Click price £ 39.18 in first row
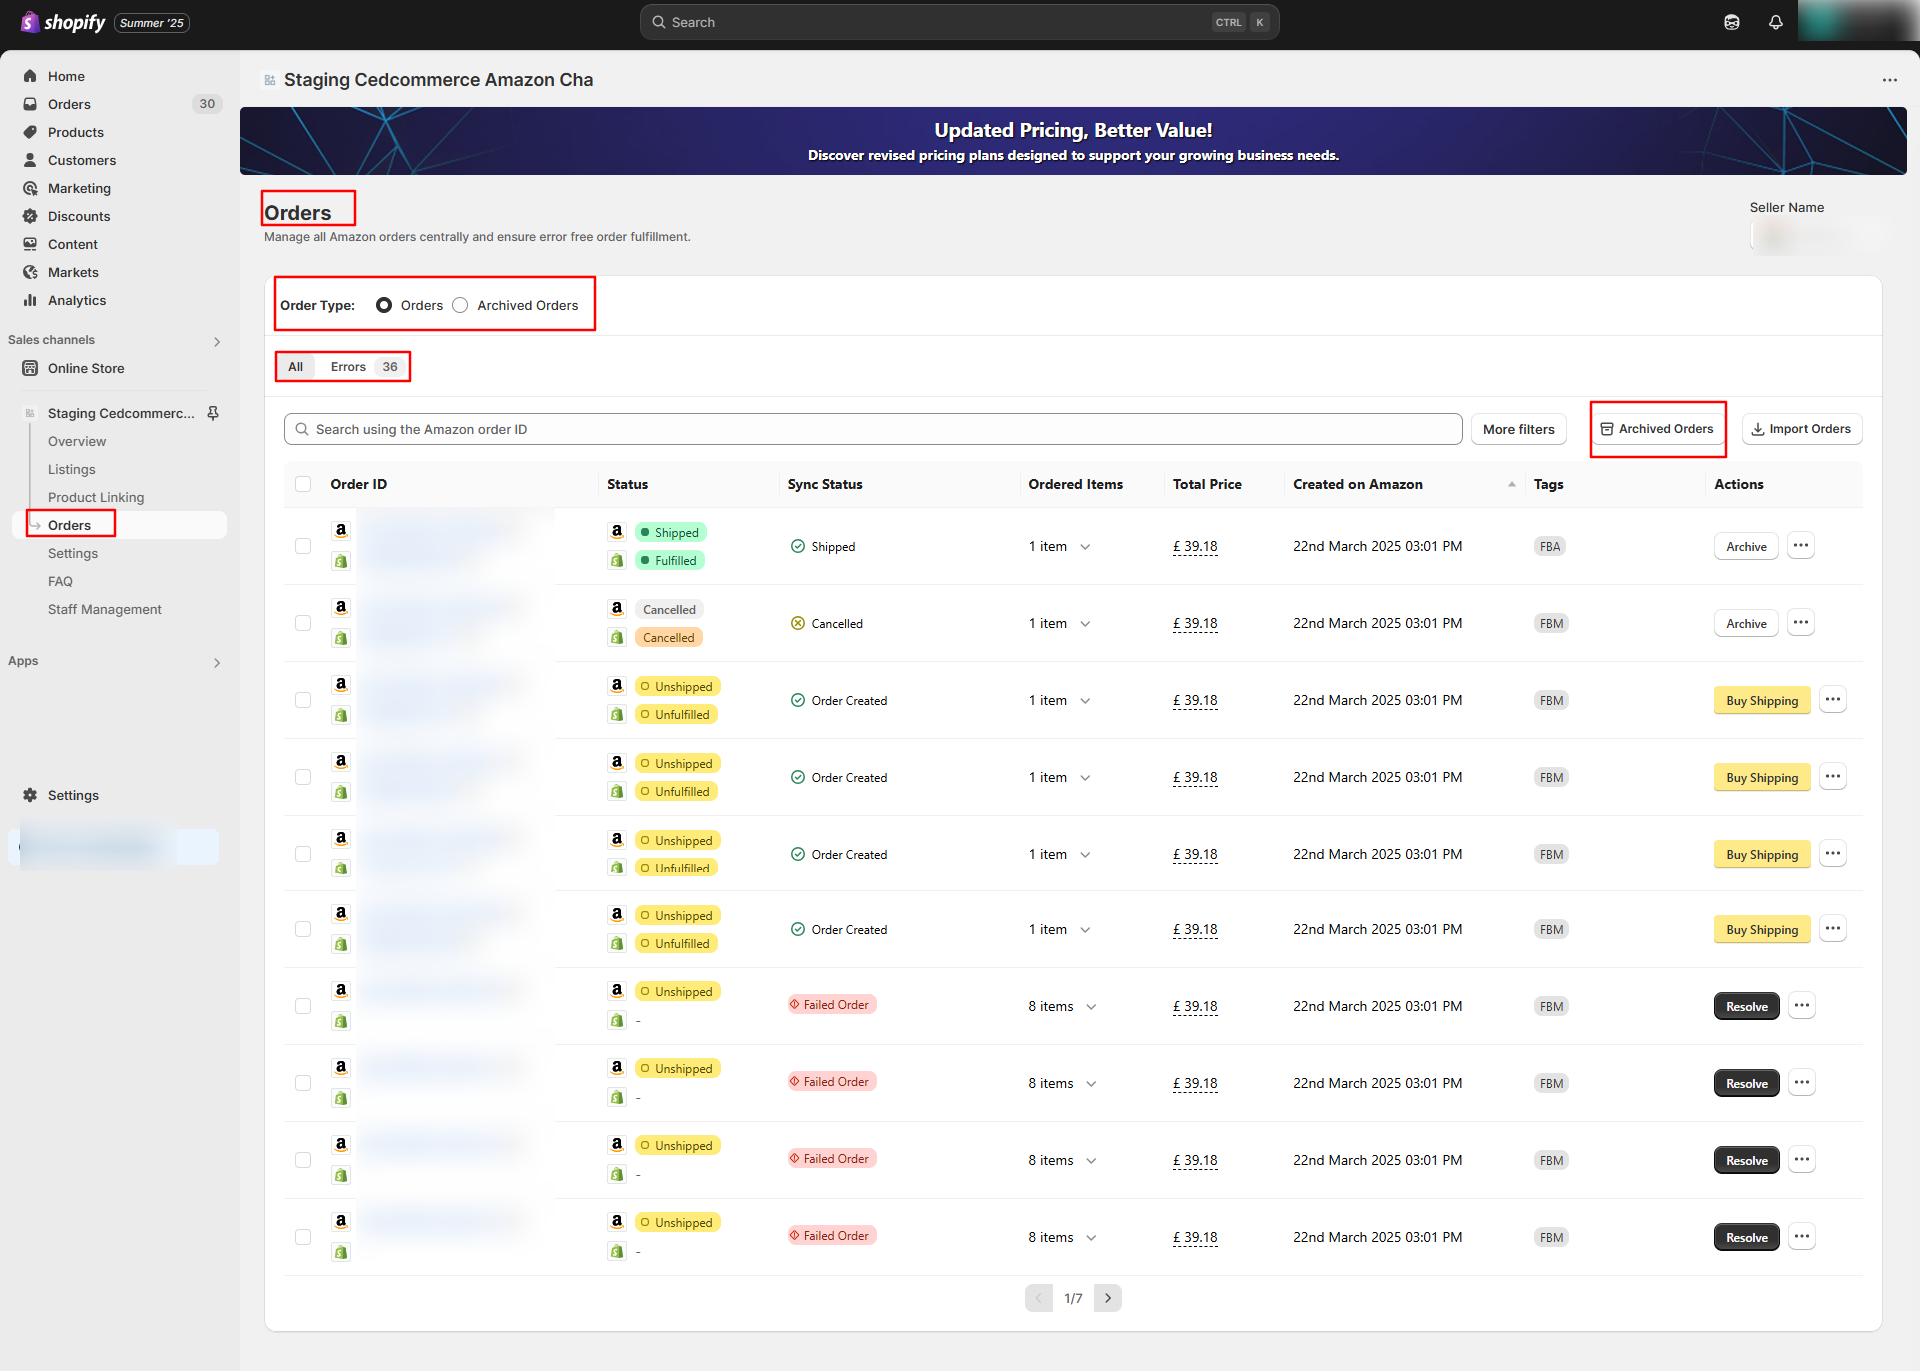The height and width of the screenshot is (1371, 1920). [x=1195, y=546]
